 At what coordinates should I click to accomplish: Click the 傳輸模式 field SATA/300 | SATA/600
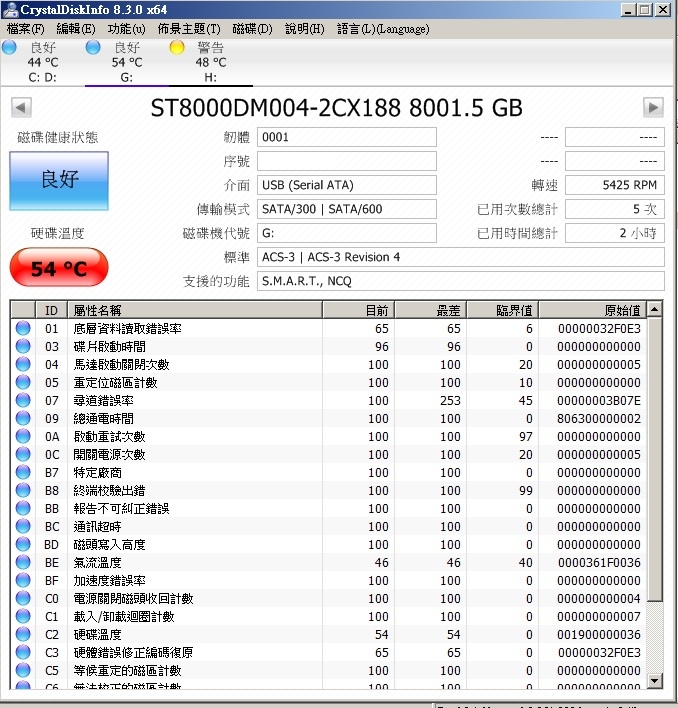[347, 209]
